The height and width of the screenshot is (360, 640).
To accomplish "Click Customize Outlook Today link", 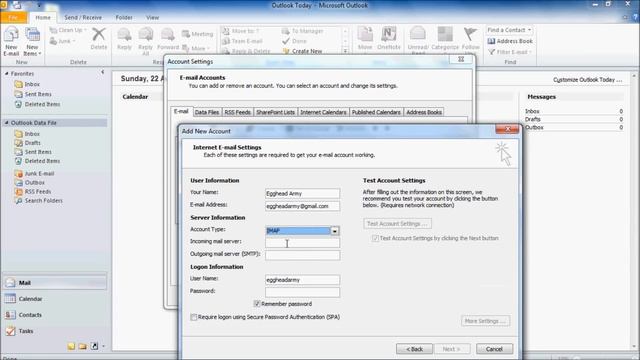I will [587, 80].
